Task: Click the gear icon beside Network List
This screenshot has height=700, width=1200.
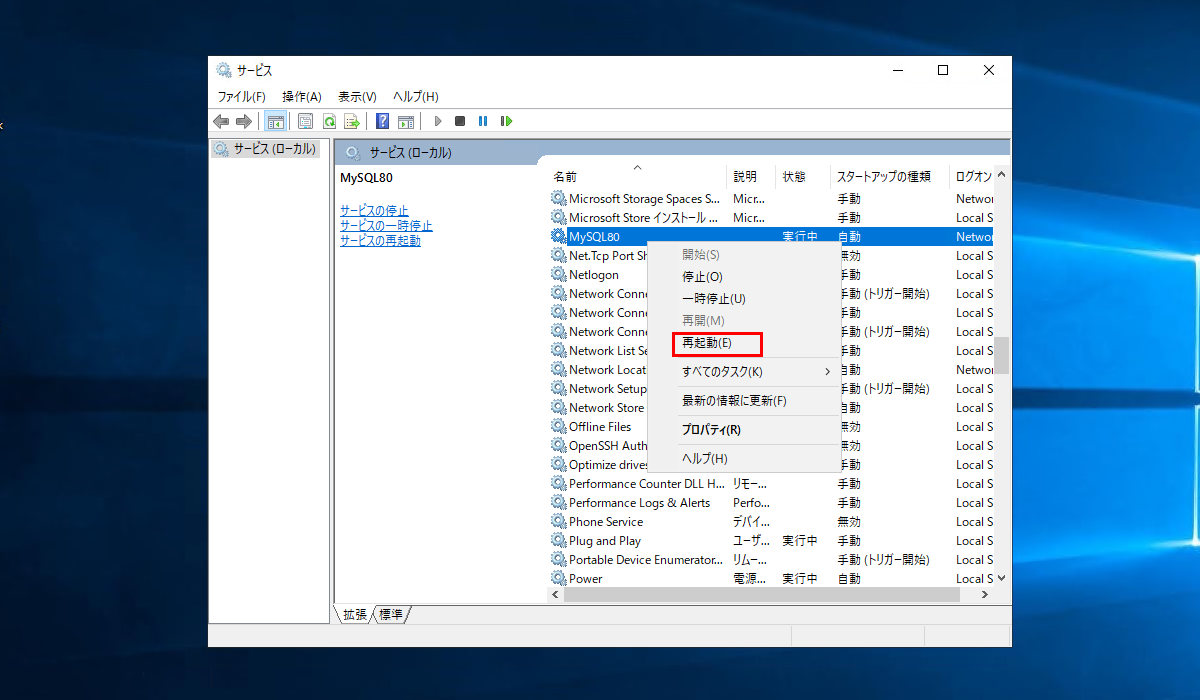Action: tap(558, 351)
